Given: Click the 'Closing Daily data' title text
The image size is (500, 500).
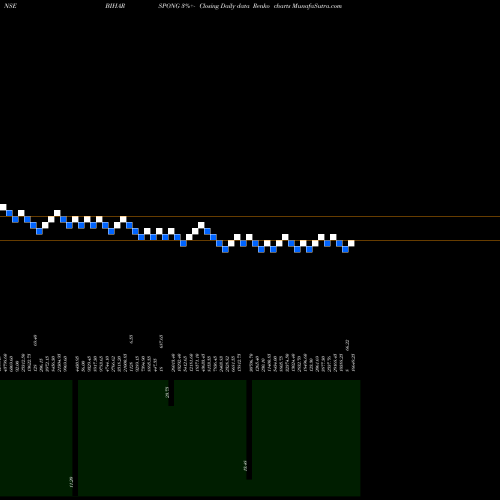Looking at the screenshot, I should tap(224, 6).
